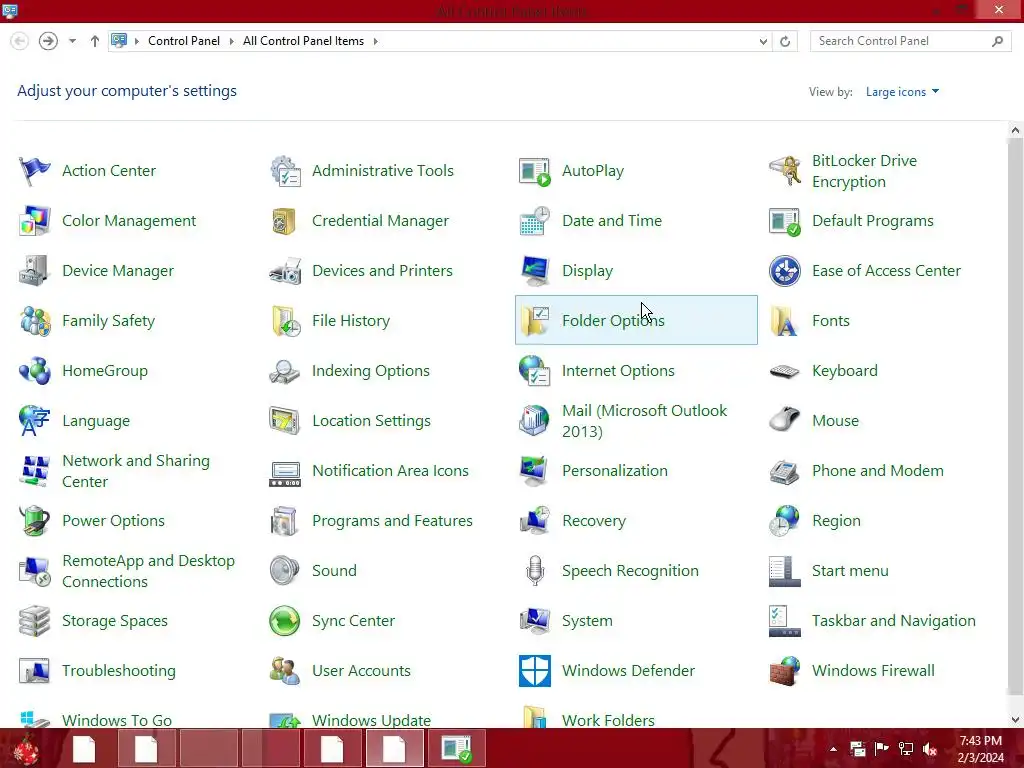
Task: Show hidden system tray icons arrow
Action: coord(833,749)
